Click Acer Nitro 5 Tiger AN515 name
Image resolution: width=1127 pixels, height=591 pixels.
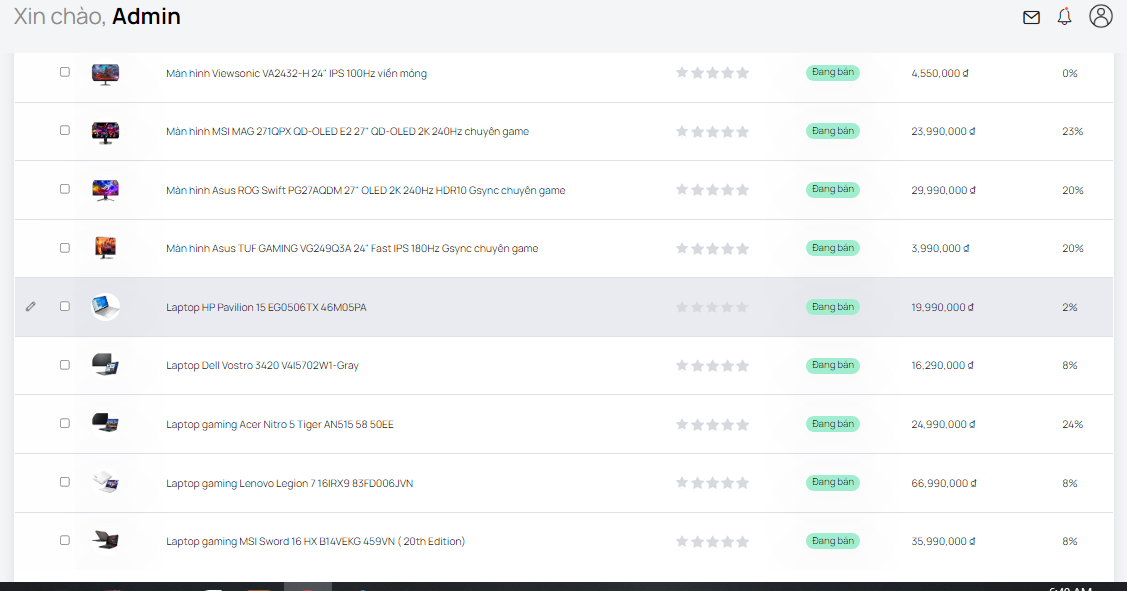pyautogui.click(x=280, y=425)
